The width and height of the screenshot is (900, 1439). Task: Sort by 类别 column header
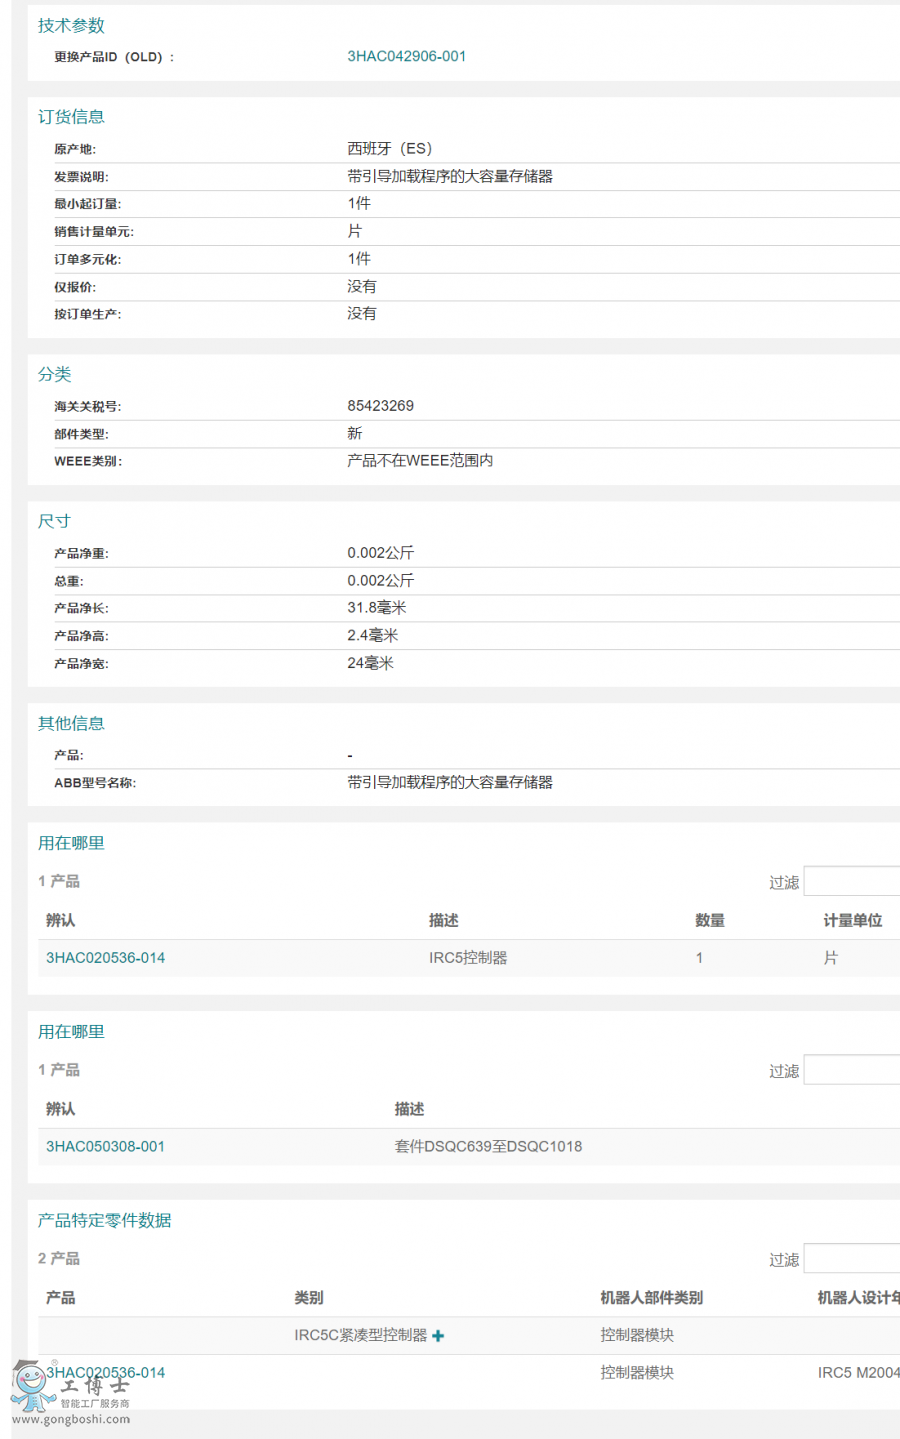point(308,1298)
